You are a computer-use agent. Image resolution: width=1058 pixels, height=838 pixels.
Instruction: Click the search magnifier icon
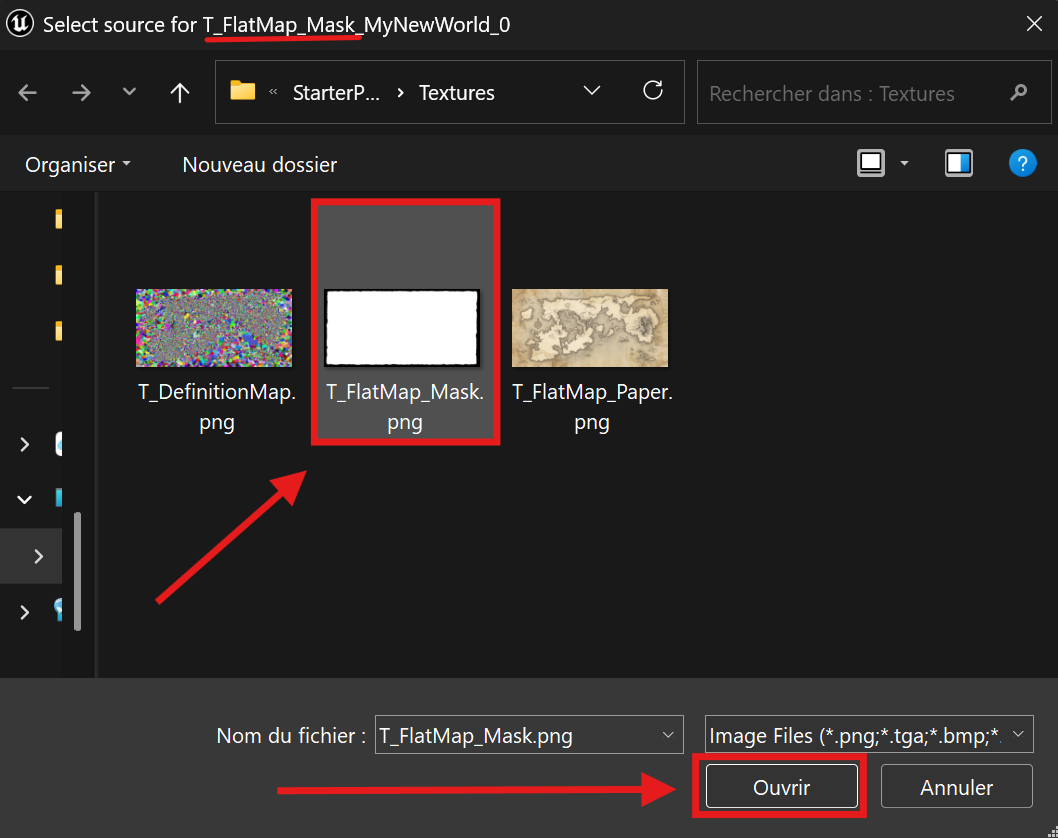[x=1018, y=92]
